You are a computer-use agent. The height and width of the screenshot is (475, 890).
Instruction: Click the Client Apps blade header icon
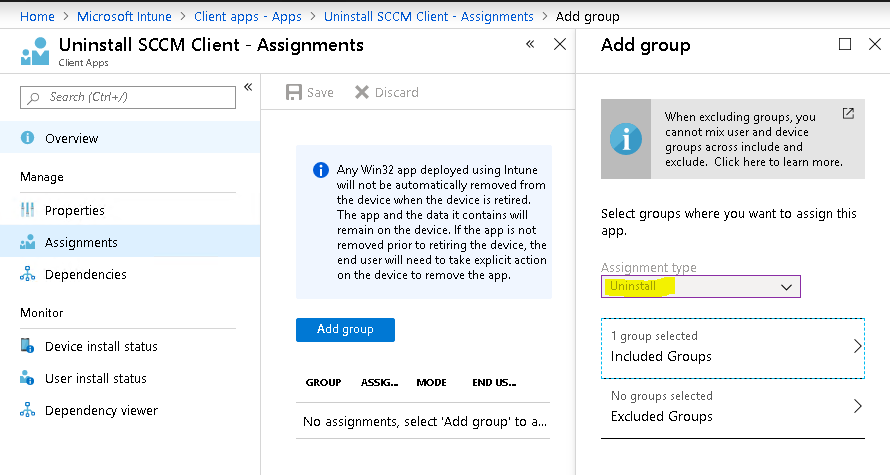(35, 52)
